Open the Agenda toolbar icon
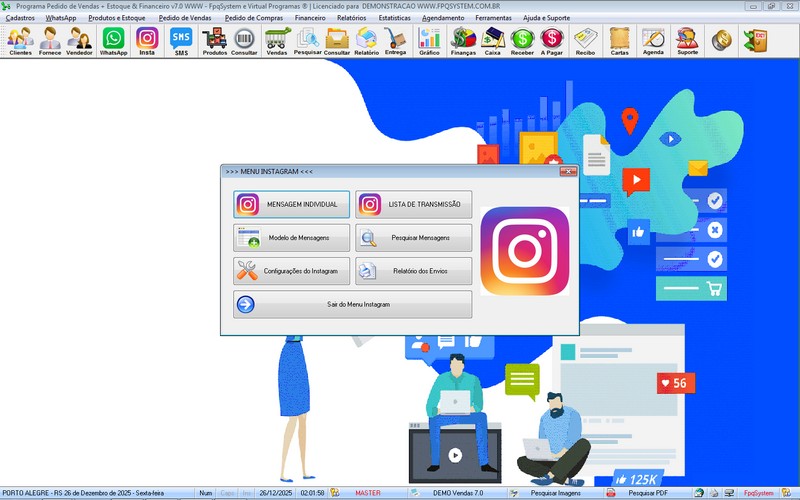800x500 pixels. (653, 41)
